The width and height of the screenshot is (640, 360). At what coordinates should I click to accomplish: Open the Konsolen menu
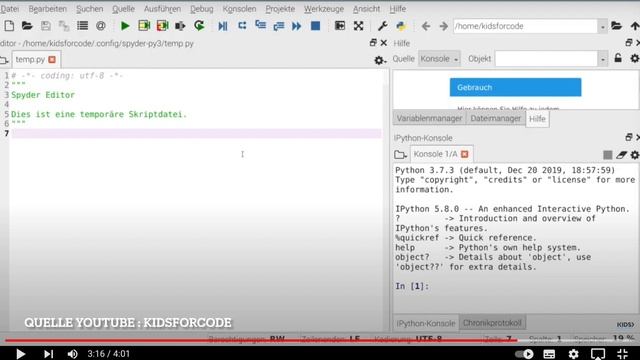(239, 9)
